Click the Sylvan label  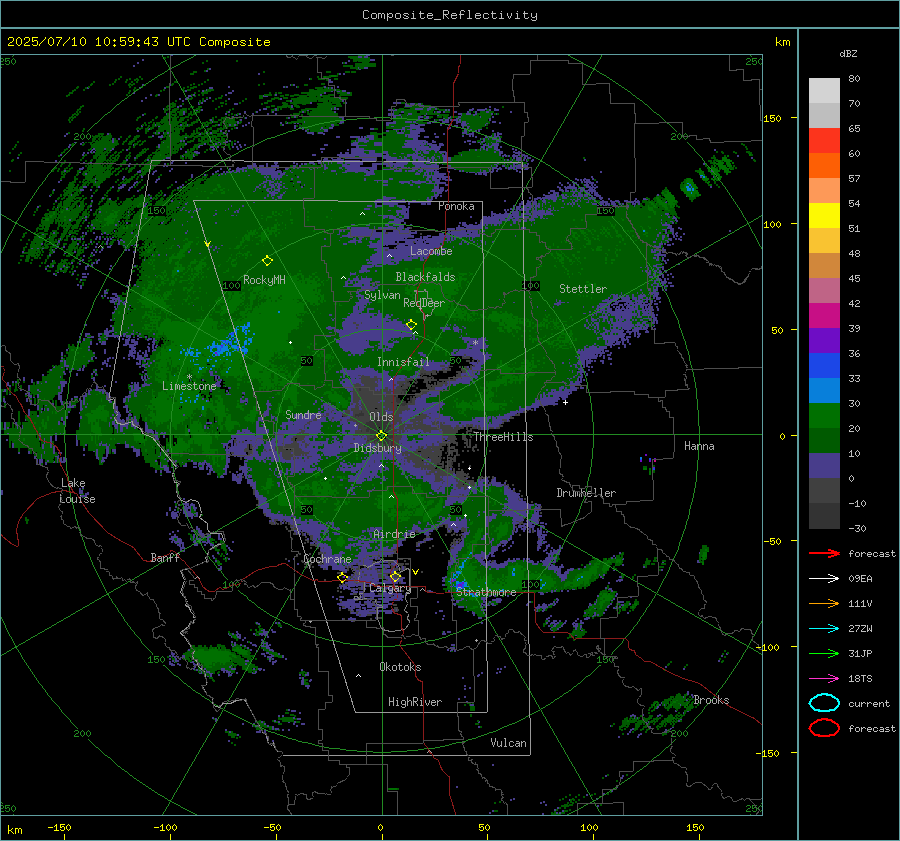(x=382, y=295)
